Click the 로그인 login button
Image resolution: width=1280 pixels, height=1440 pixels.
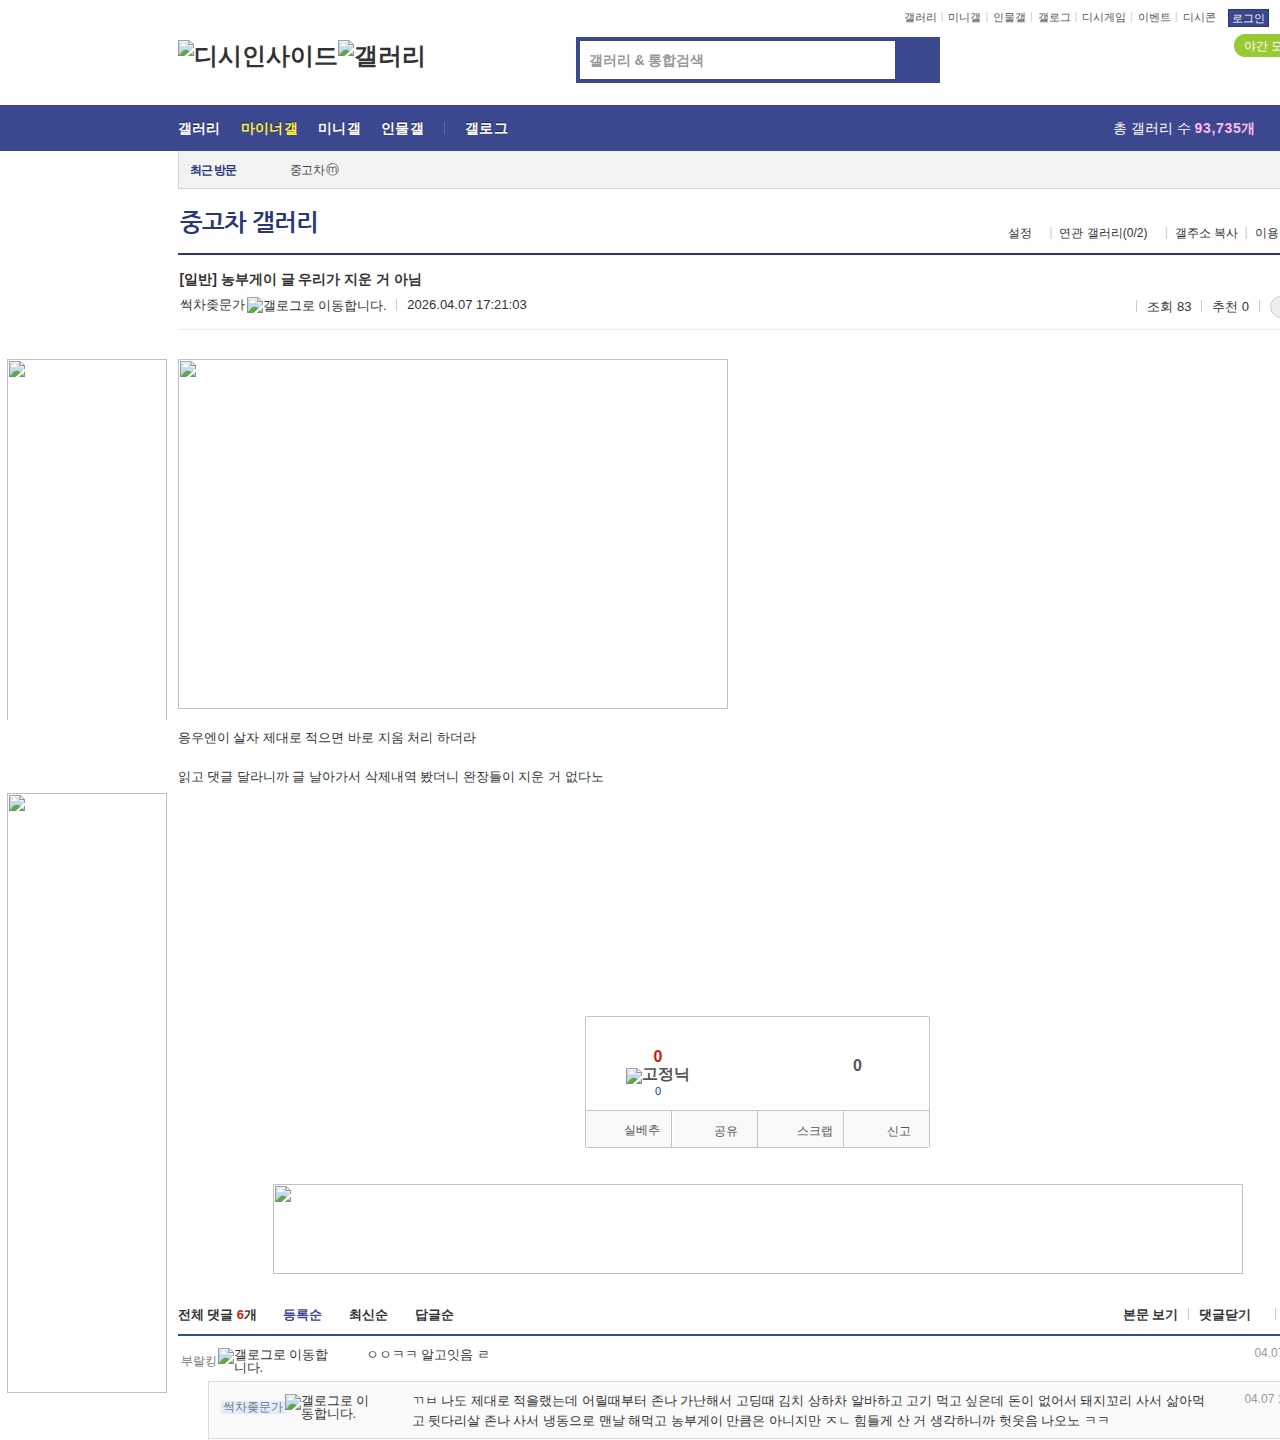pos(1248,18)
